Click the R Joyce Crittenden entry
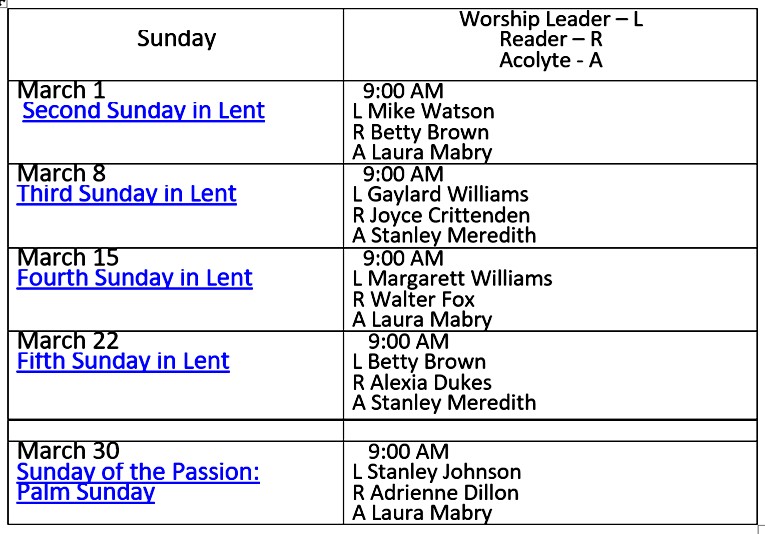Viewport: 765px width, 534px height. click(441, 215)
